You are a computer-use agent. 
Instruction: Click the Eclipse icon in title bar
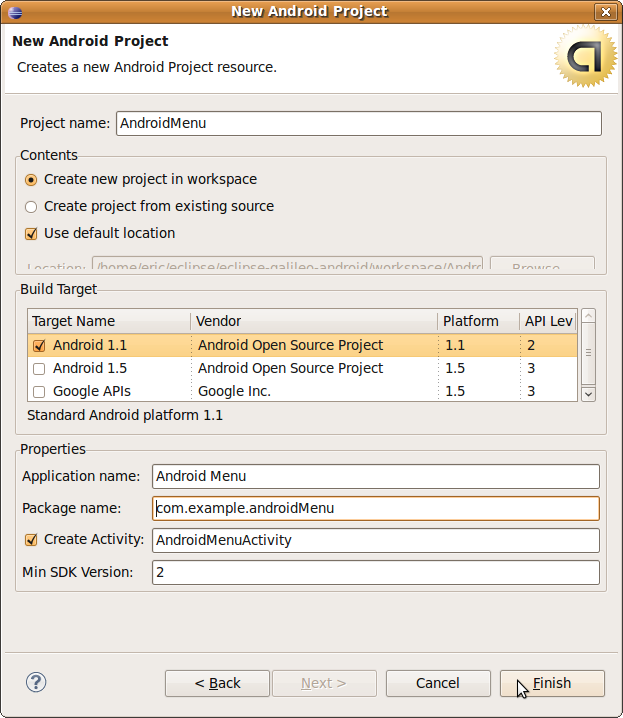[x=15, y=11]
